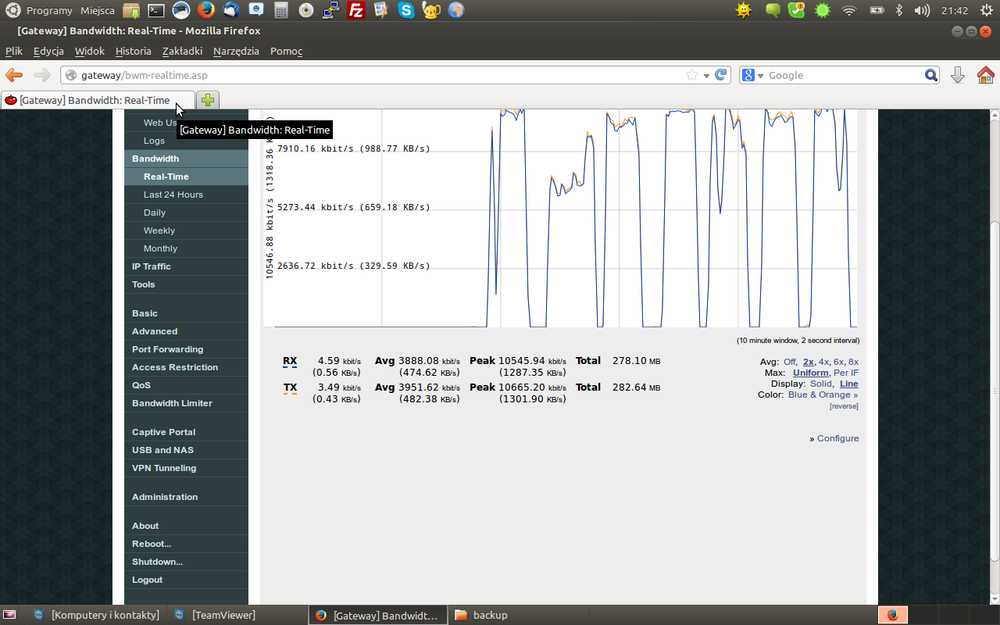Viewport: 1000px width, 625px height.
Task: Set averaging to 4x
Action: pos(823,362)
